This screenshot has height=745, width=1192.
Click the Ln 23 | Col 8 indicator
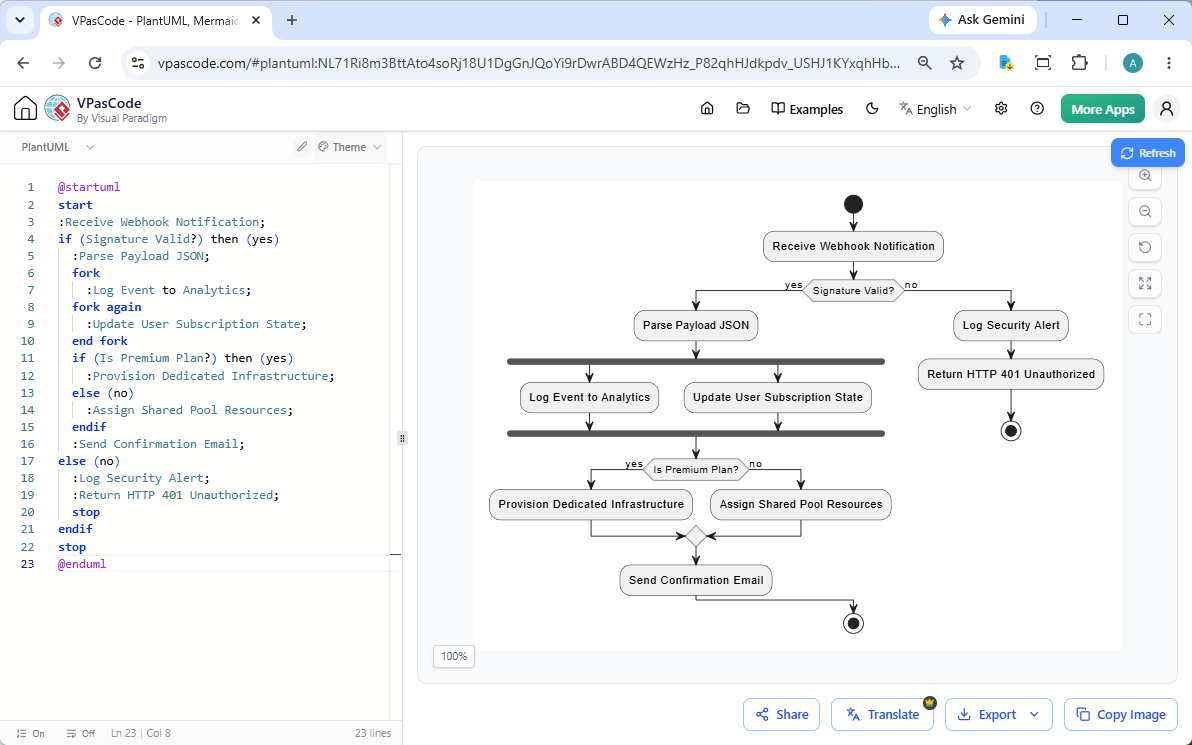coord(141,734)
